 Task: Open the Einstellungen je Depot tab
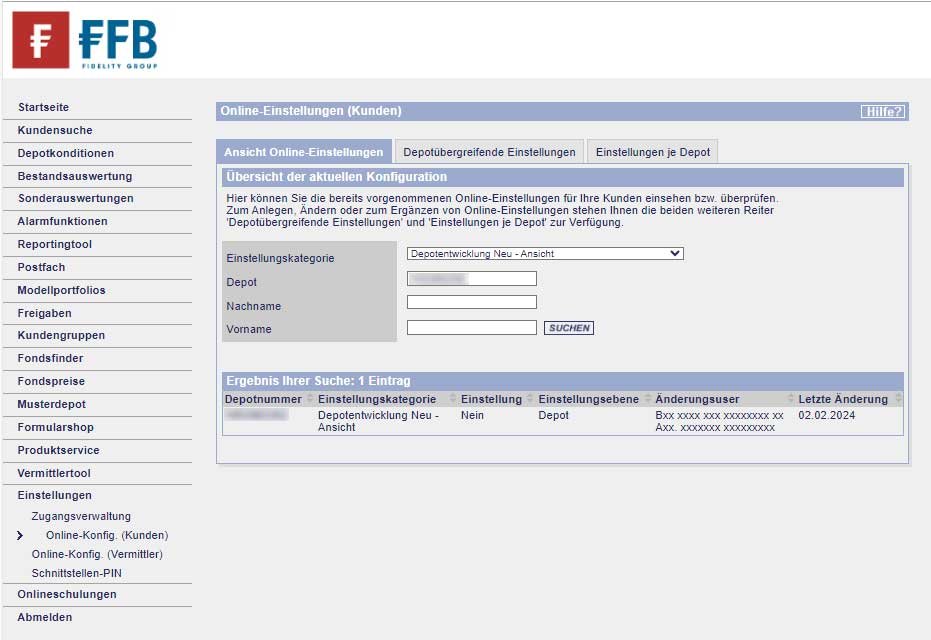point(655,150)
